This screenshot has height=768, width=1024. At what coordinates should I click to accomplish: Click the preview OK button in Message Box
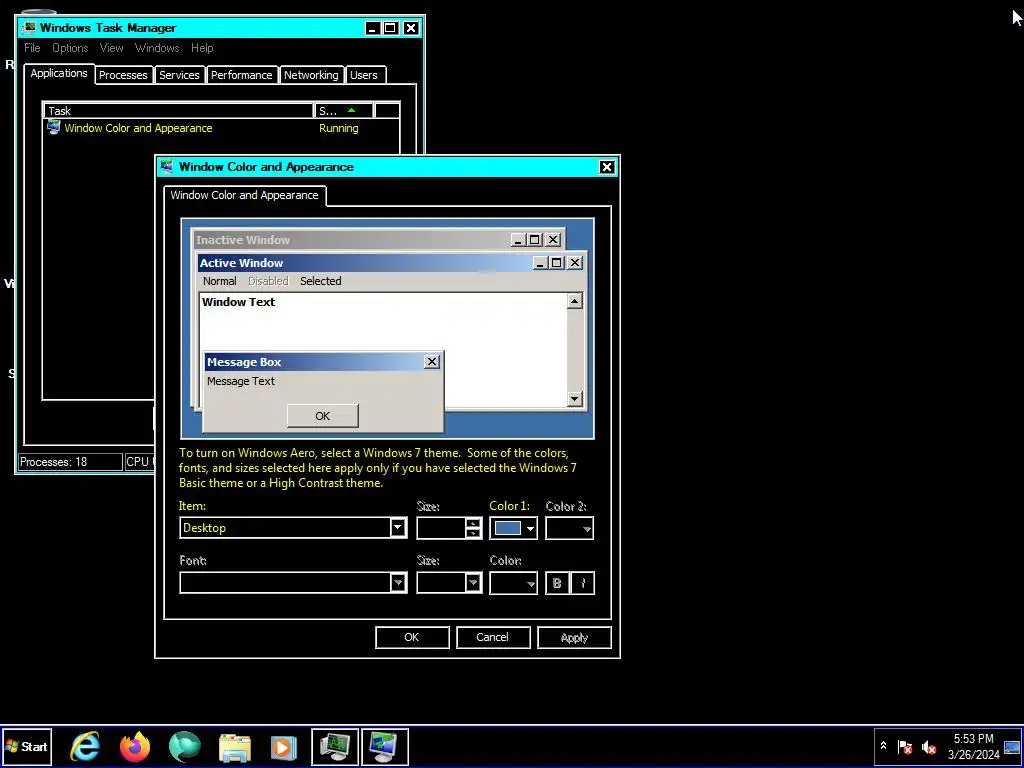point(323,415)
